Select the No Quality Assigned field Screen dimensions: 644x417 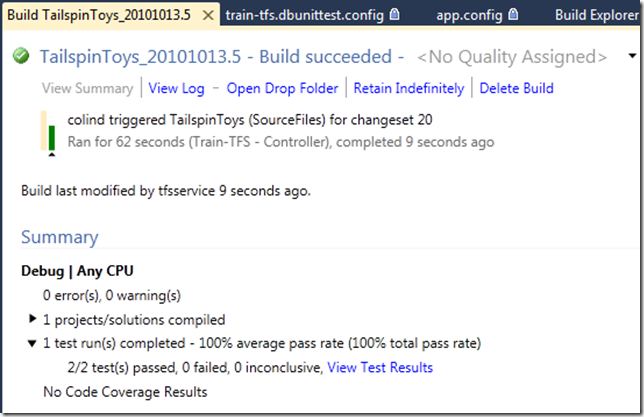tap(512, 57)
